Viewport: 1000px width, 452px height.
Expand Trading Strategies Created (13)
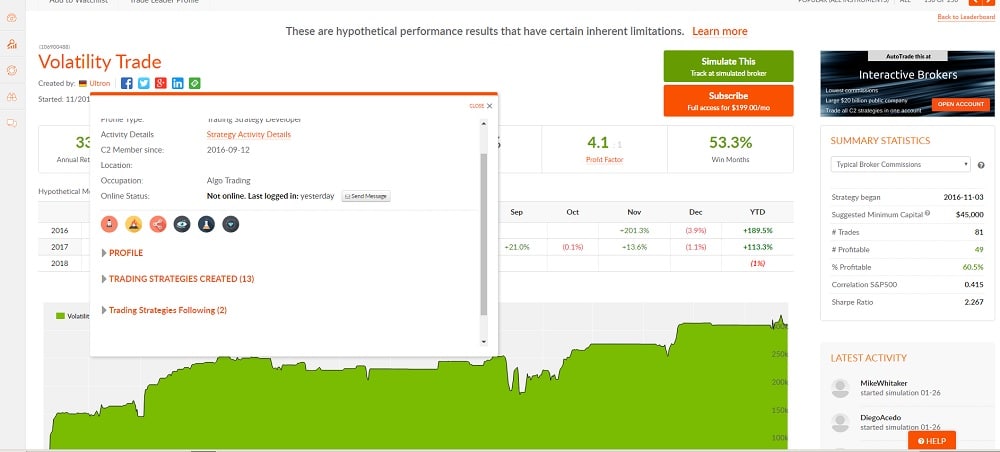coord(180,279)
